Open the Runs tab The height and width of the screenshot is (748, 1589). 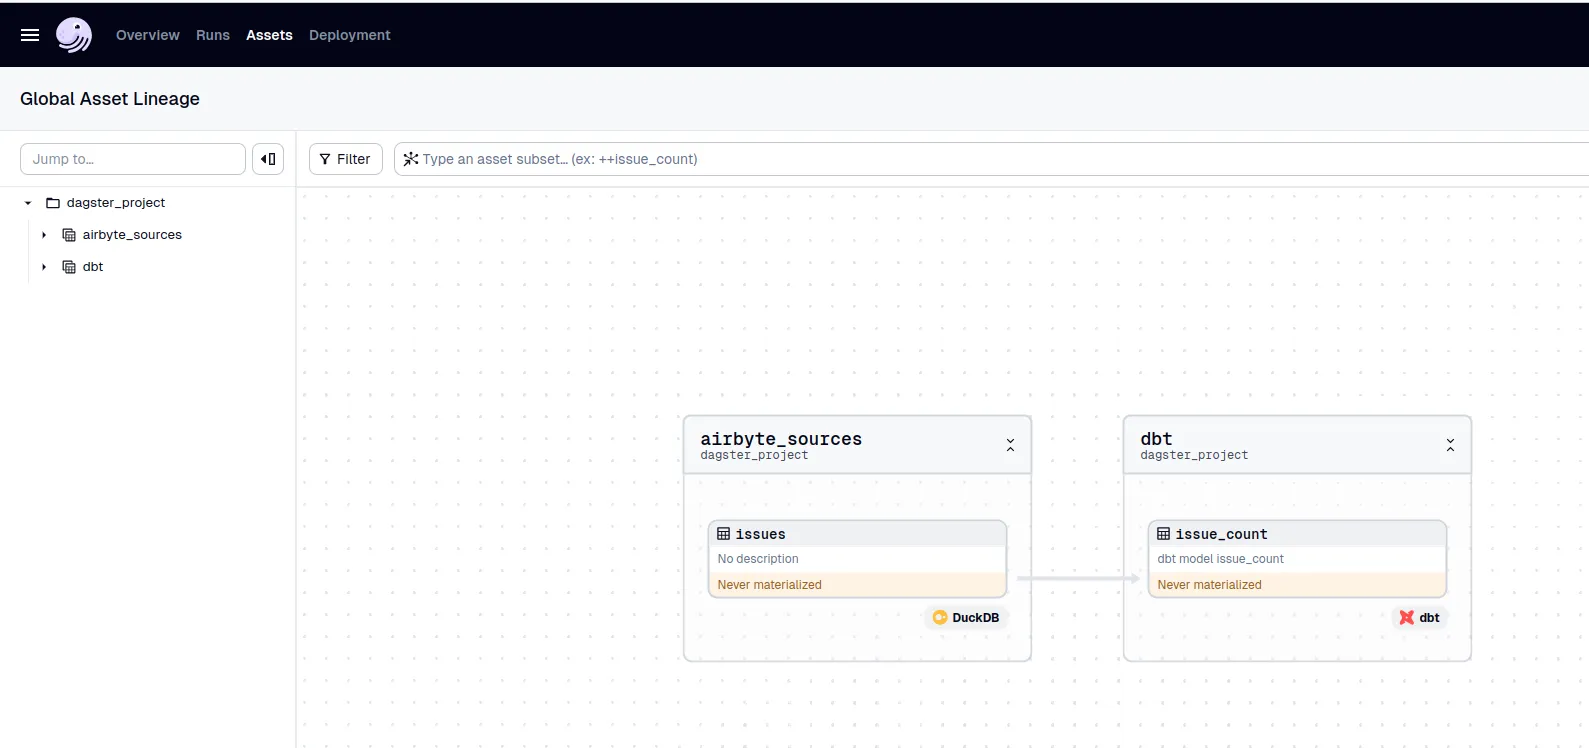coord(213,35)
